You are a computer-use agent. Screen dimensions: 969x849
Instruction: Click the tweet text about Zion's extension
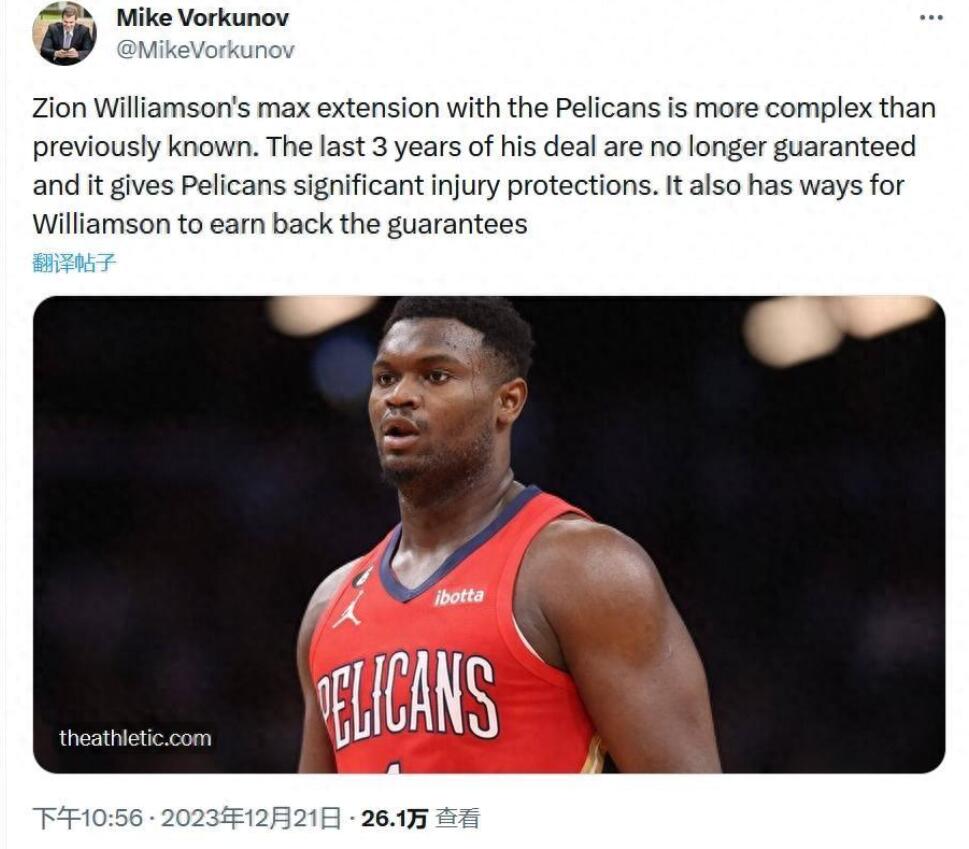pyautogui.click(x=484, y=166)
